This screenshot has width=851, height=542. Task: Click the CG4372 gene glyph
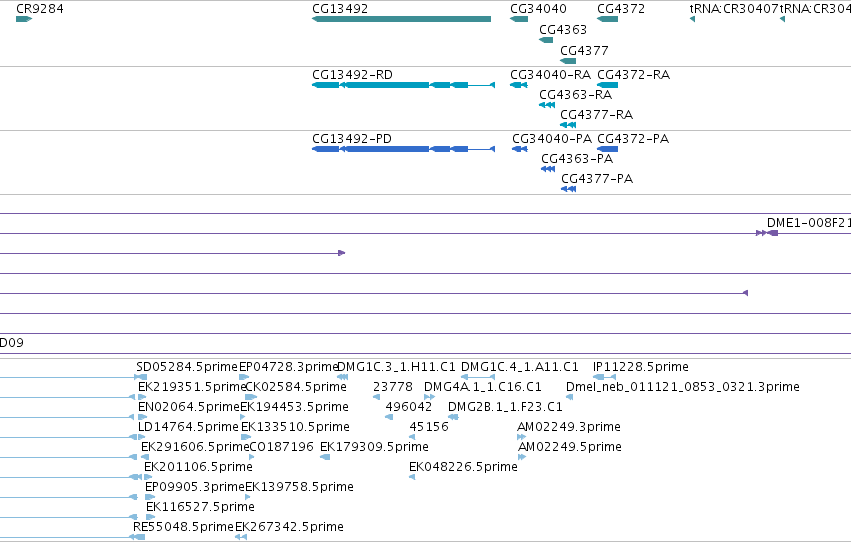point(607,19)
